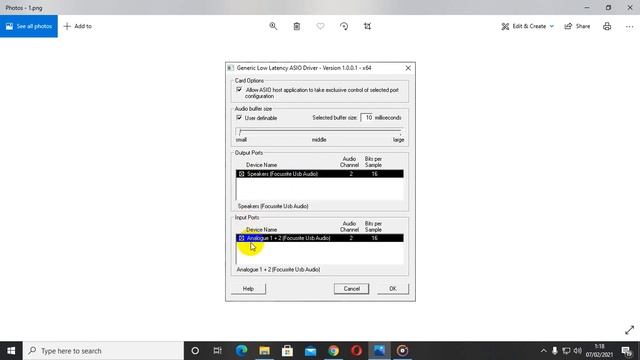
Task: Launch Google Chrome from taskbar
Action: point(333,351)
